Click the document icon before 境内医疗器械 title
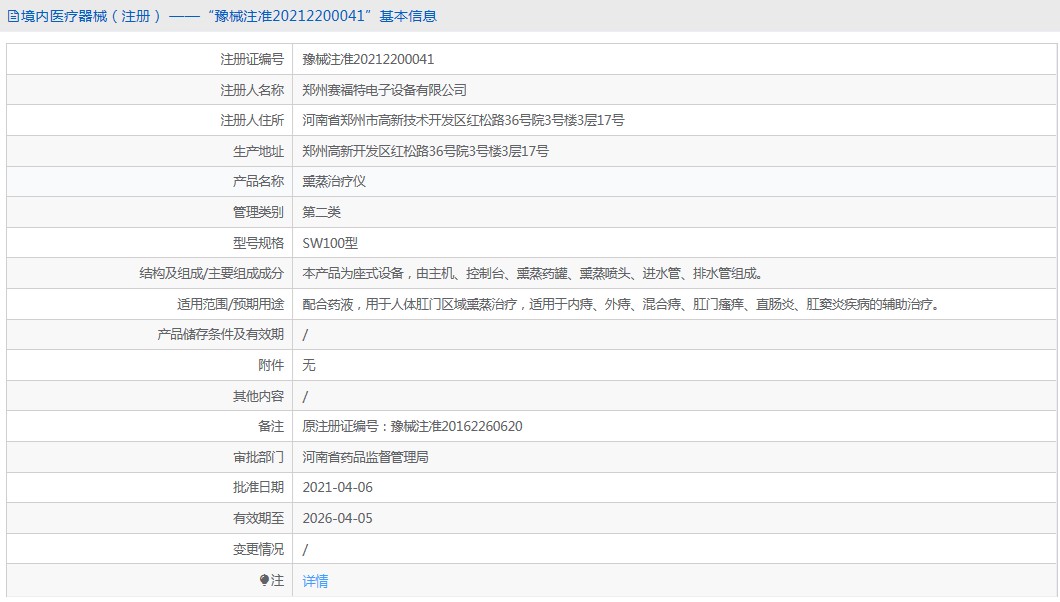 (x=13, y=16)
